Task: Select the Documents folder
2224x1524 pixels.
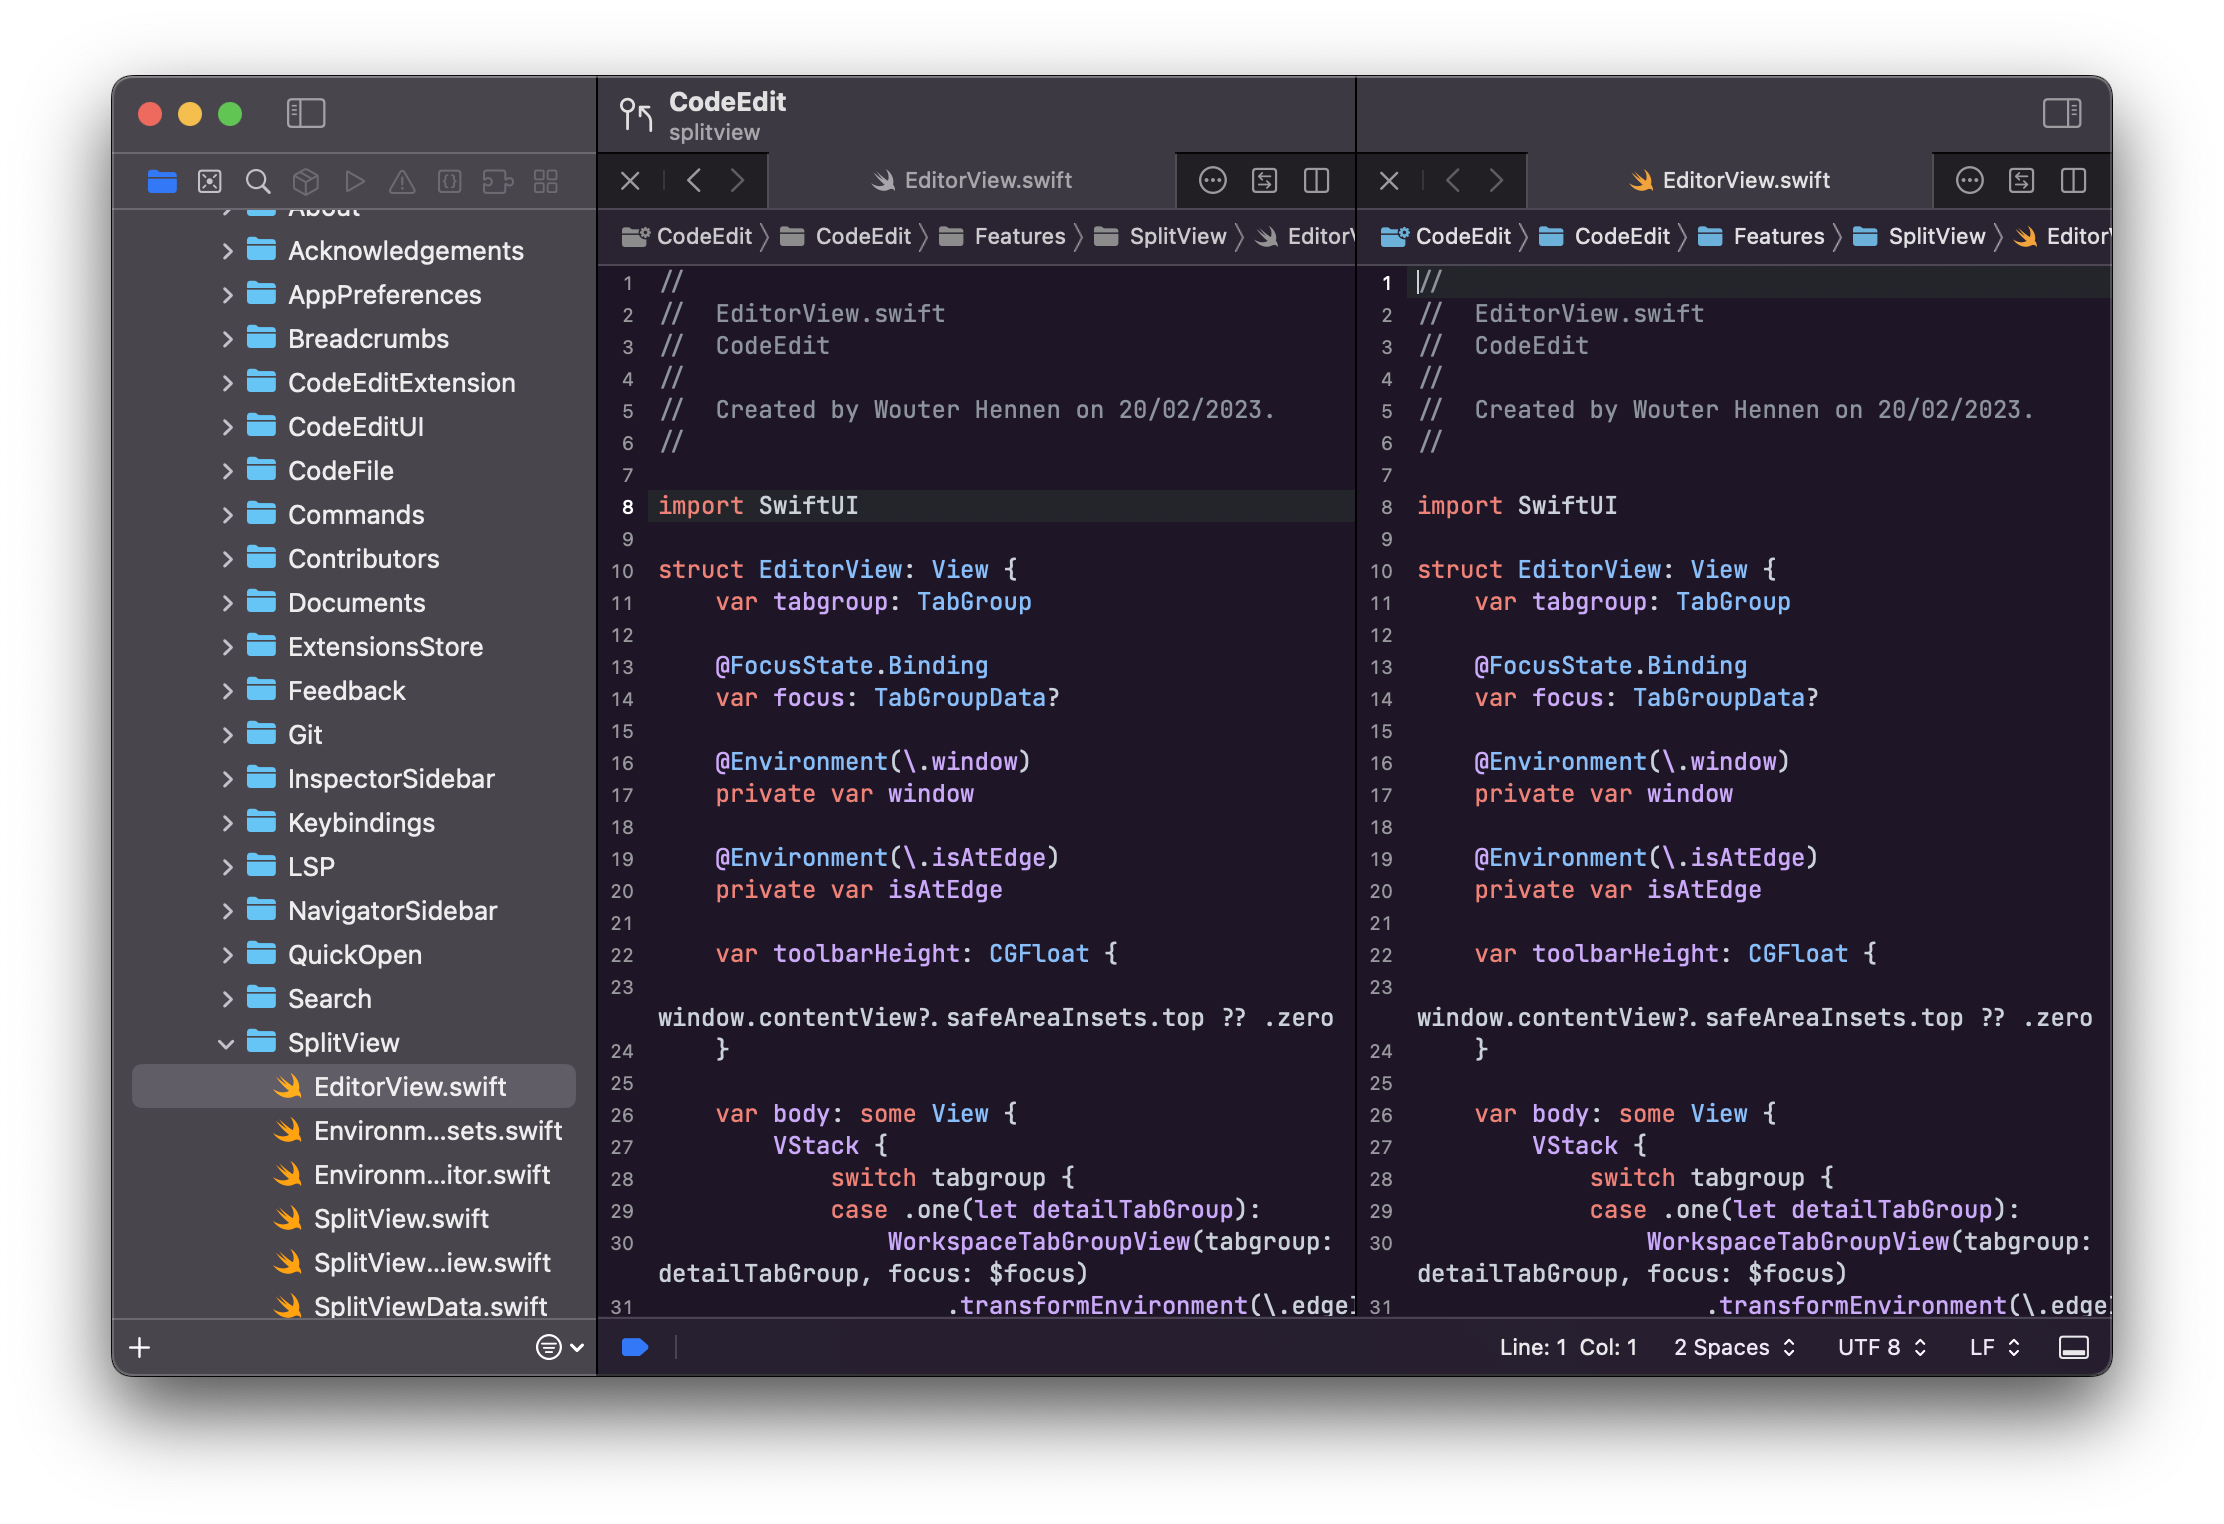Action: (355, 603)
